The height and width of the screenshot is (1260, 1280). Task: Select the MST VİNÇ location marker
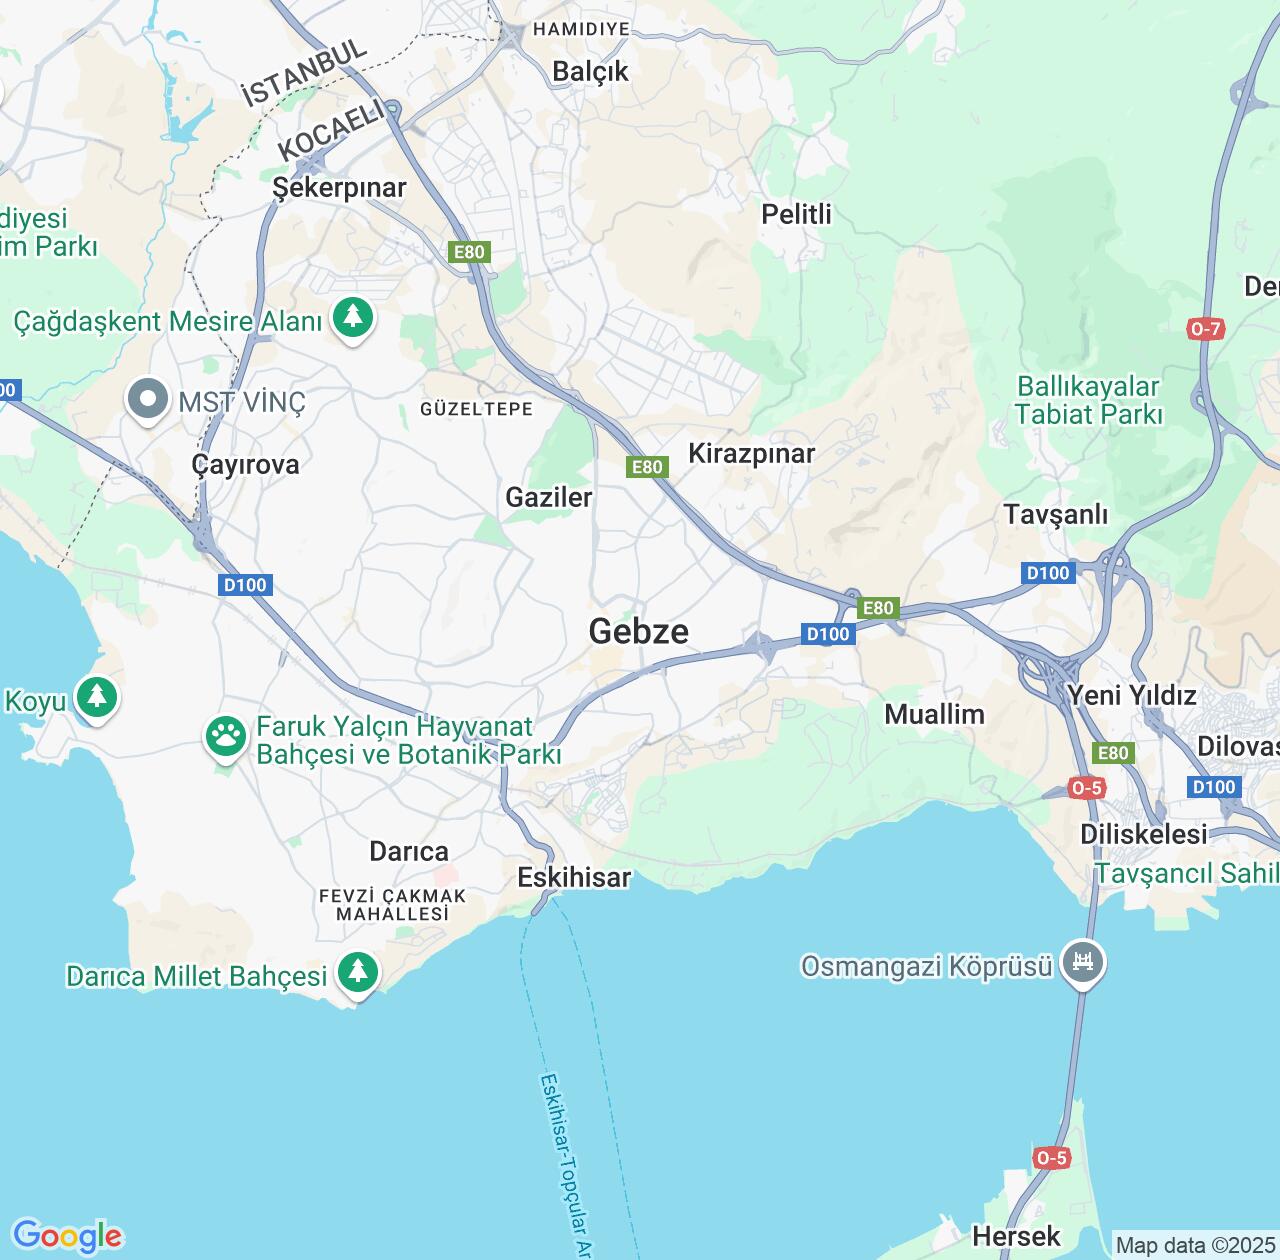coord(148,400)
